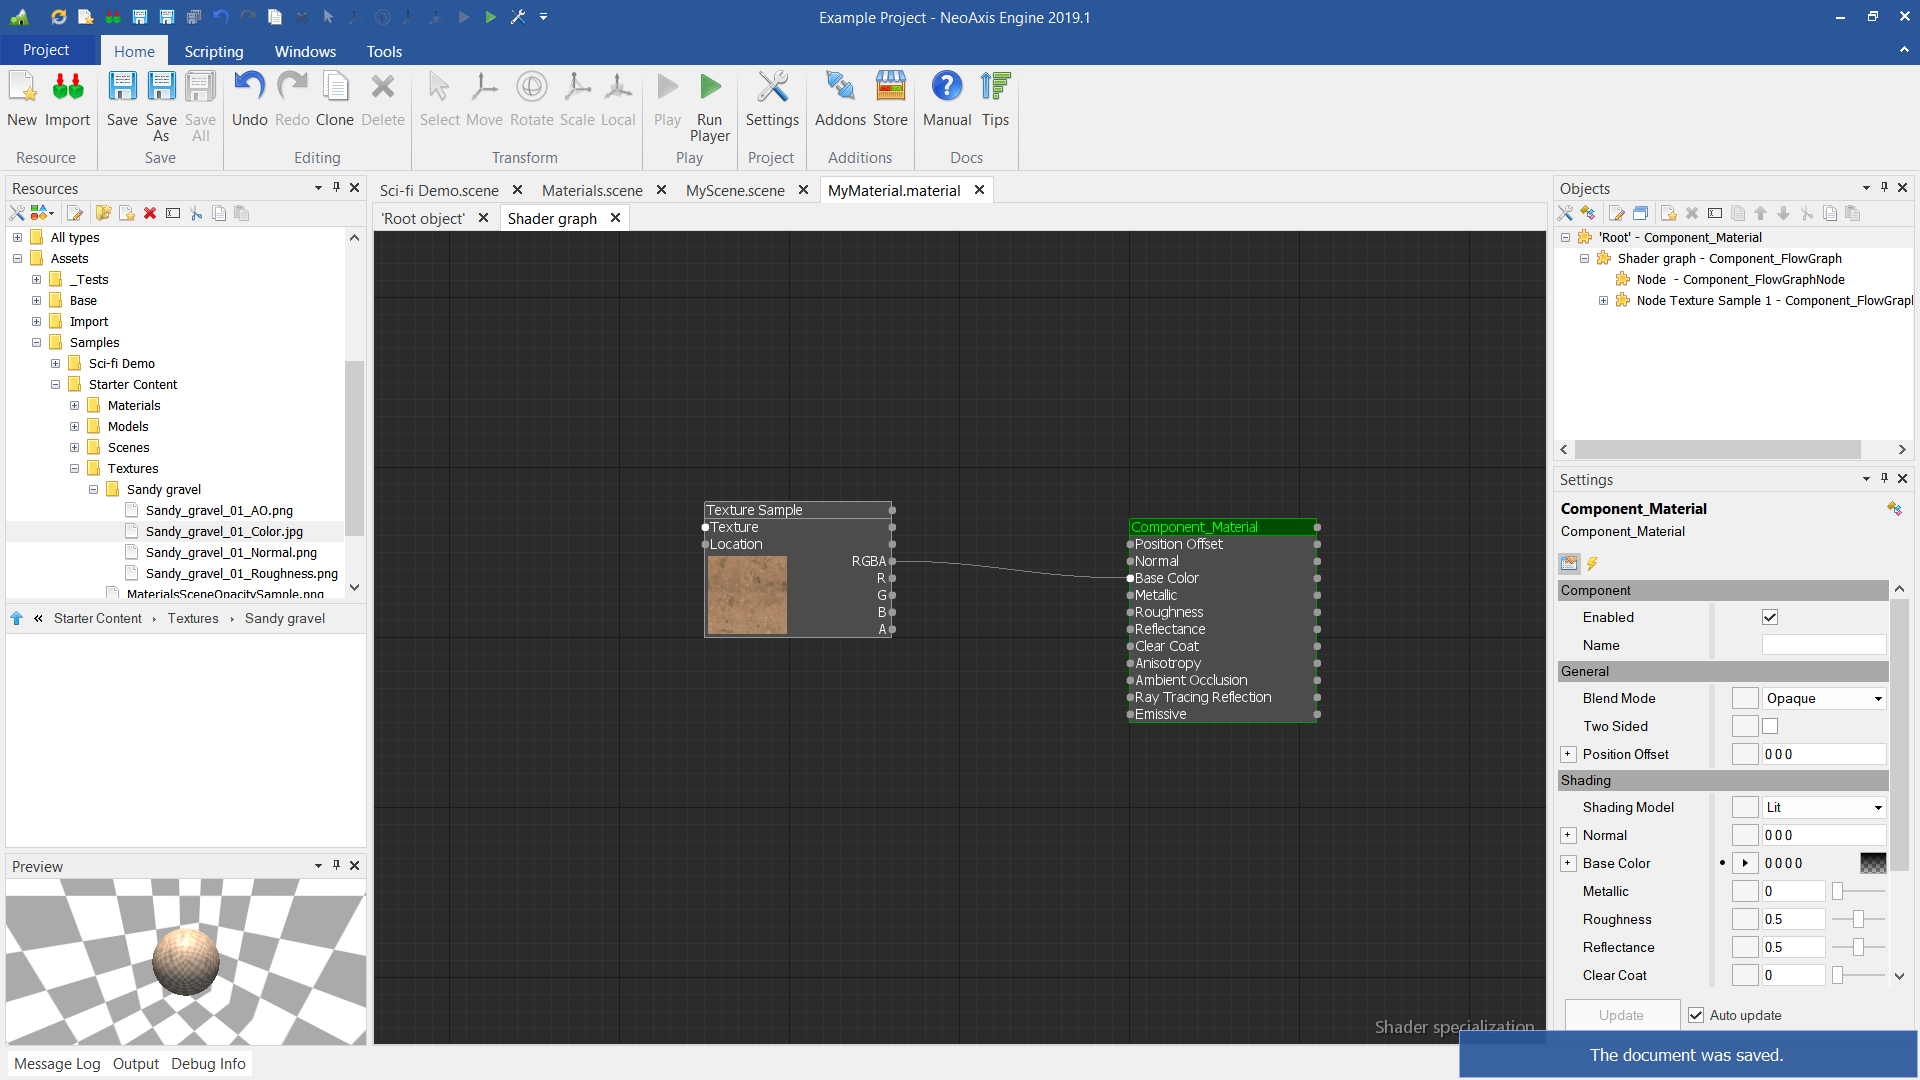Click the Undo icon in ribbon

249,88
